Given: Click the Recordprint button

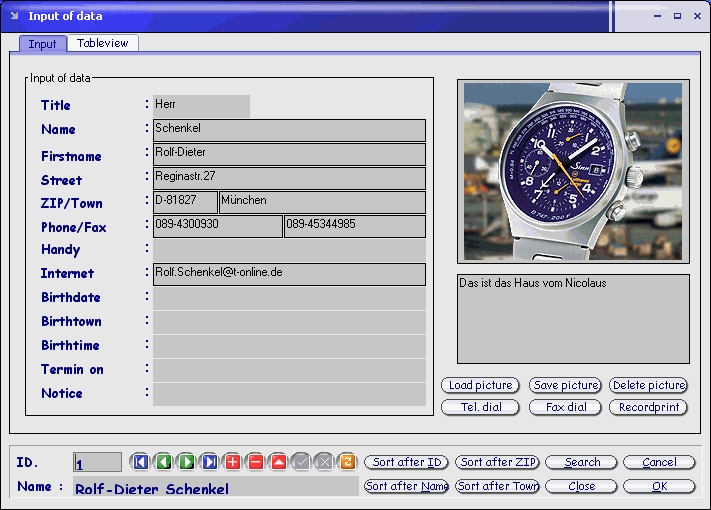Looking at the screenshot, I should click(648, 407).
